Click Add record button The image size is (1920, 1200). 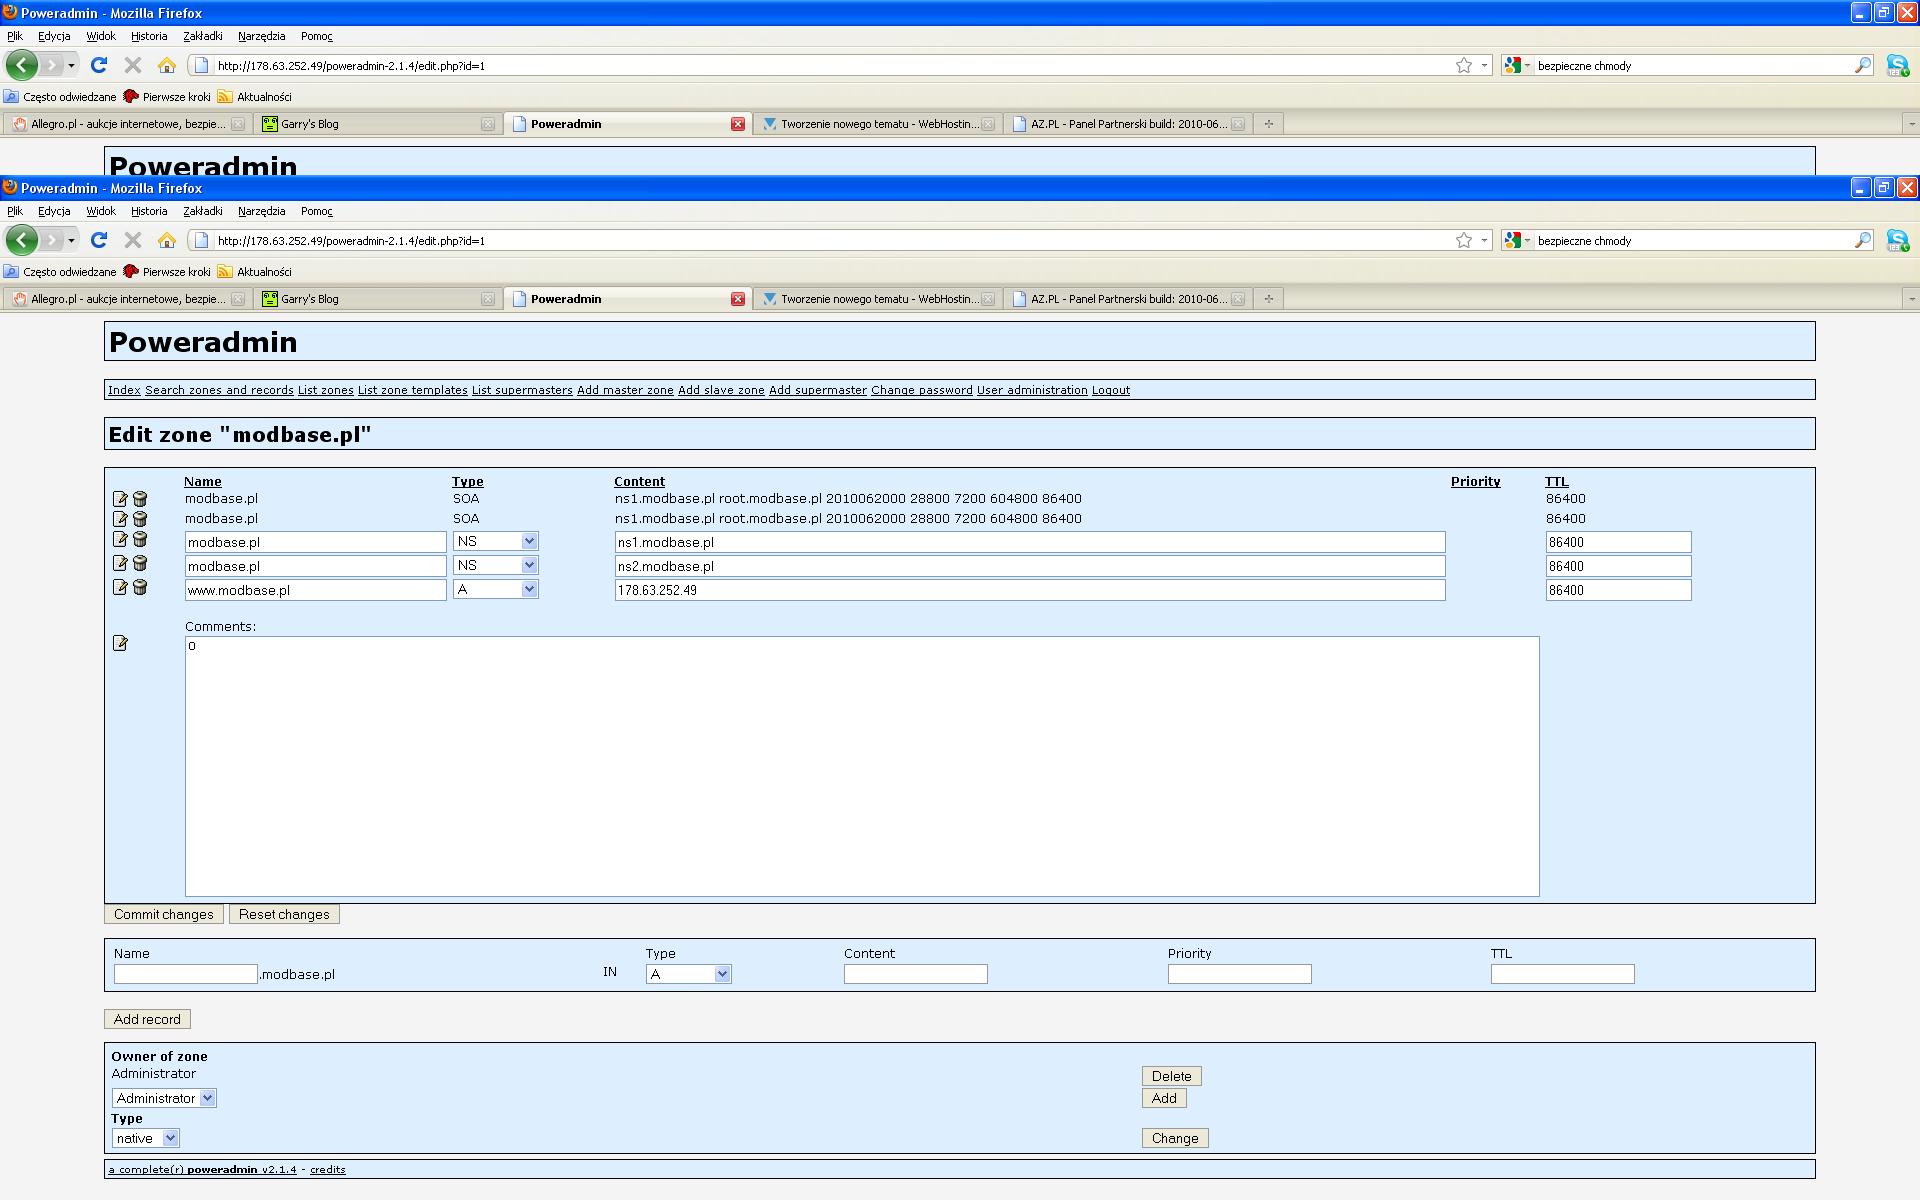point(147,1019)
